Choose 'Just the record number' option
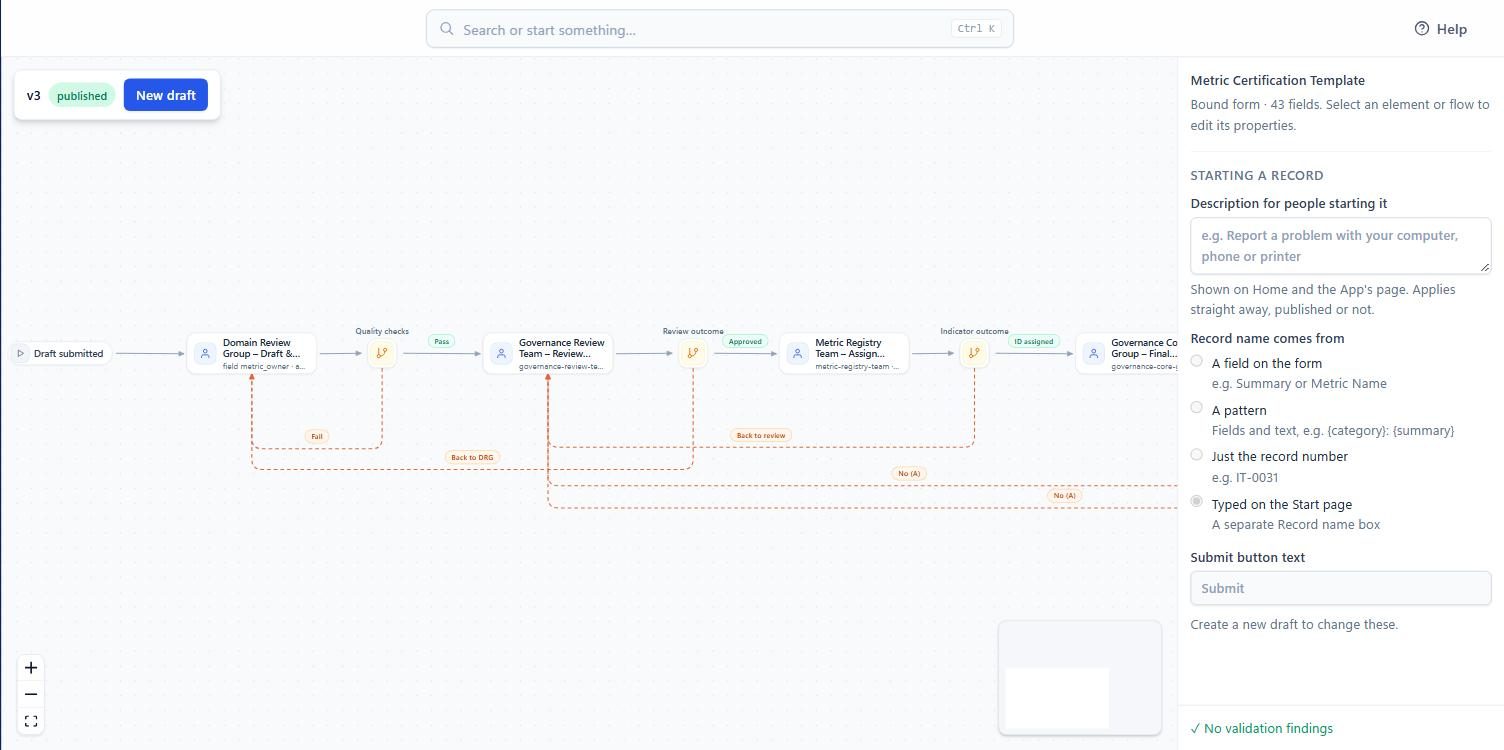Image resolution: width=1504 pixels, height=750 pixels. (1196, 454)
